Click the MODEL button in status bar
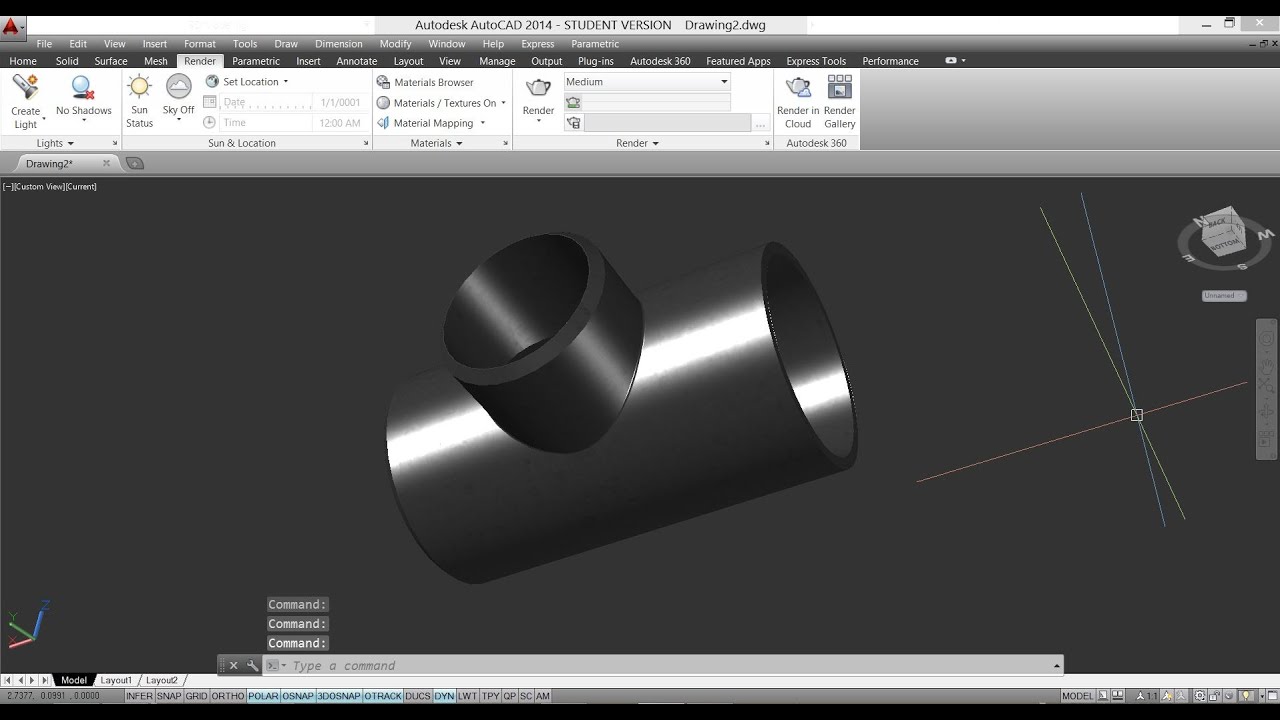This screenshot has height=720, width=1280. tap(1077, 696)
